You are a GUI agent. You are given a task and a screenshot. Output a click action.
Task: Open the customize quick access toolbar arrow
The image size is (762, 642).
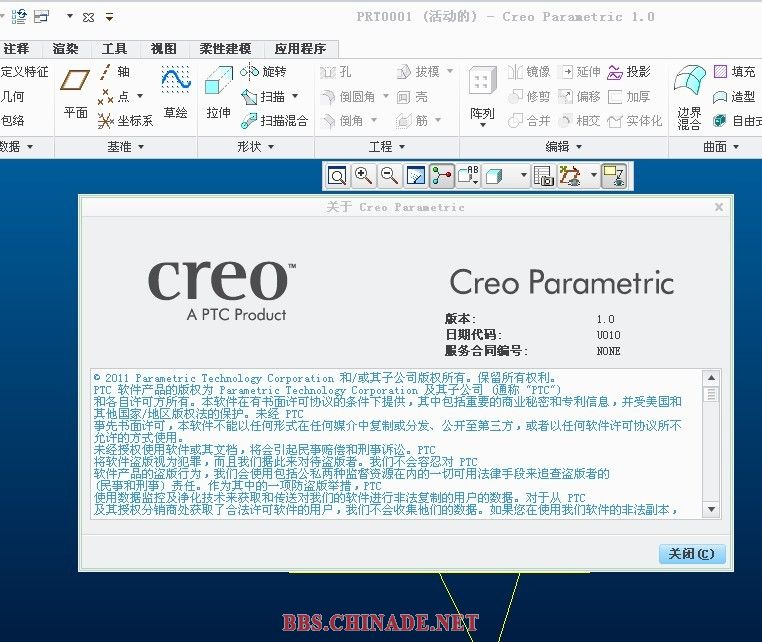click(109, 17)
